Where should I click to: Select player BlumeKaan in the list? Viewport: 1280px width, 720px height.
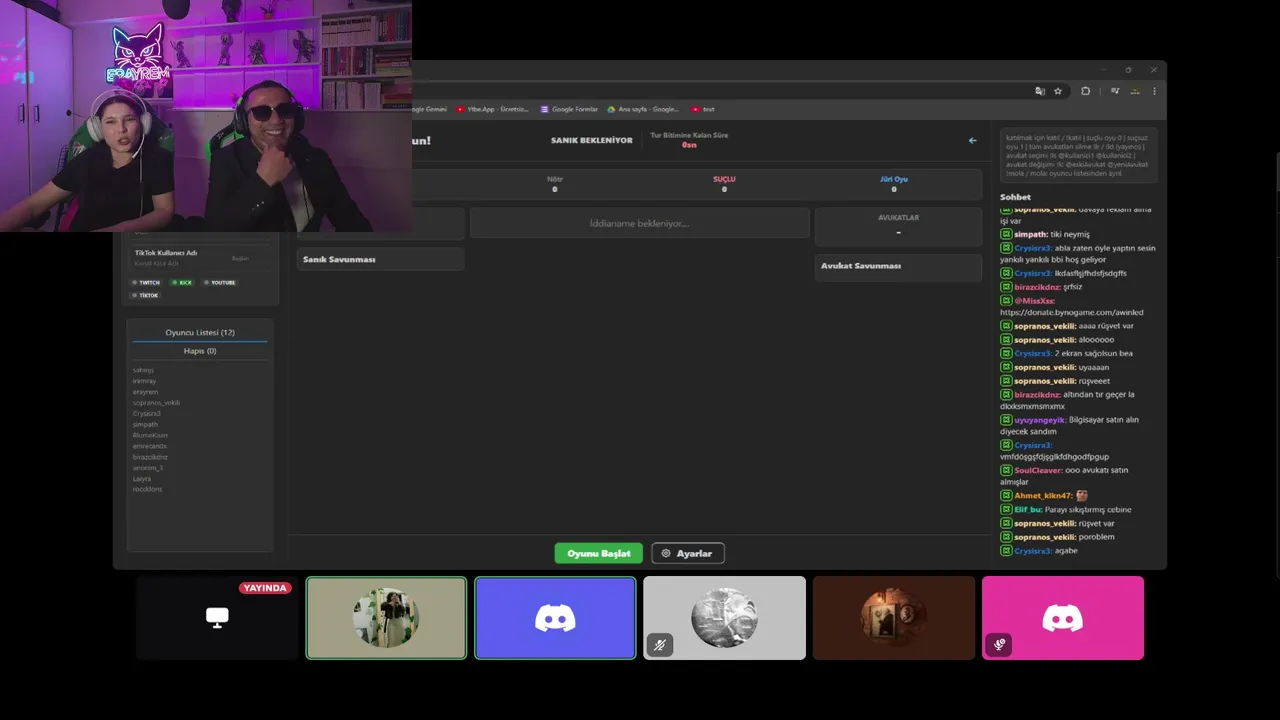click(x=150, y=435)
